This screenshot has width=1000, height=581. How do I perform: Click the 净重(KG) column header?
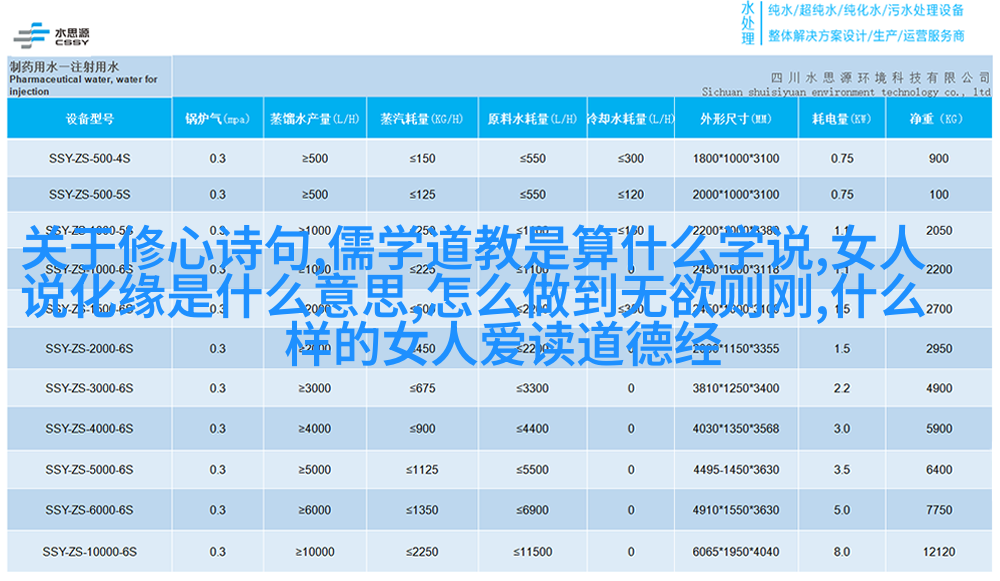[937, 119]
